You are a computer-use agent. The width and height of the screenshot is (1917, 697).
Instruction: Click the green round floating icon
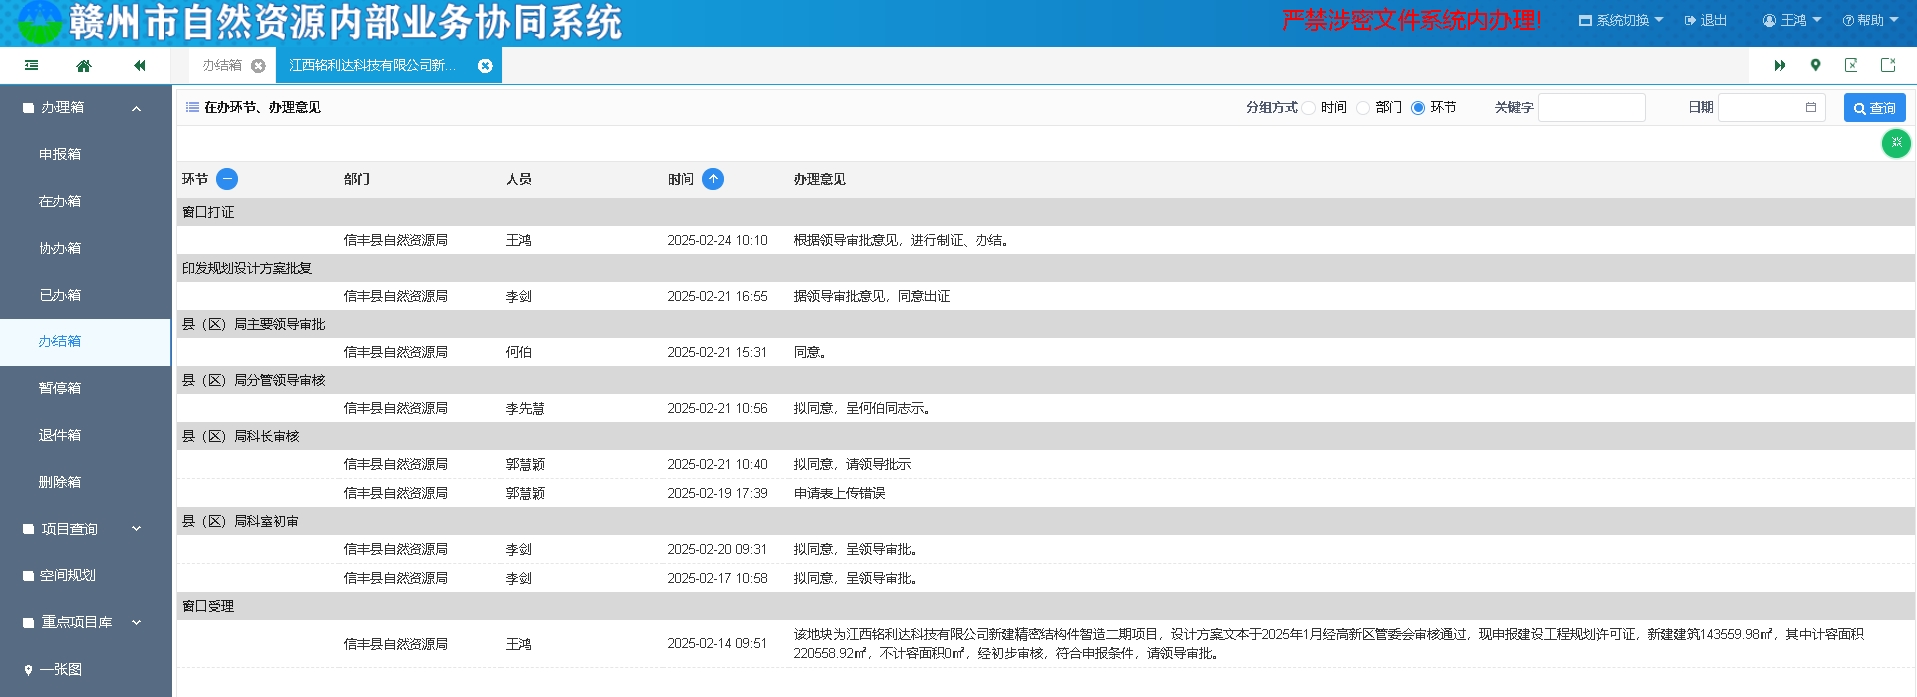pyautogui.click(x=1896, y=143)
